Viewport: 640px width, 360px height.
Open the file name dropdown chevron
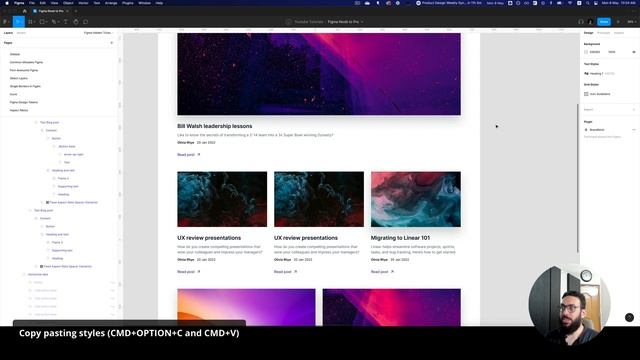pos(362,22)
